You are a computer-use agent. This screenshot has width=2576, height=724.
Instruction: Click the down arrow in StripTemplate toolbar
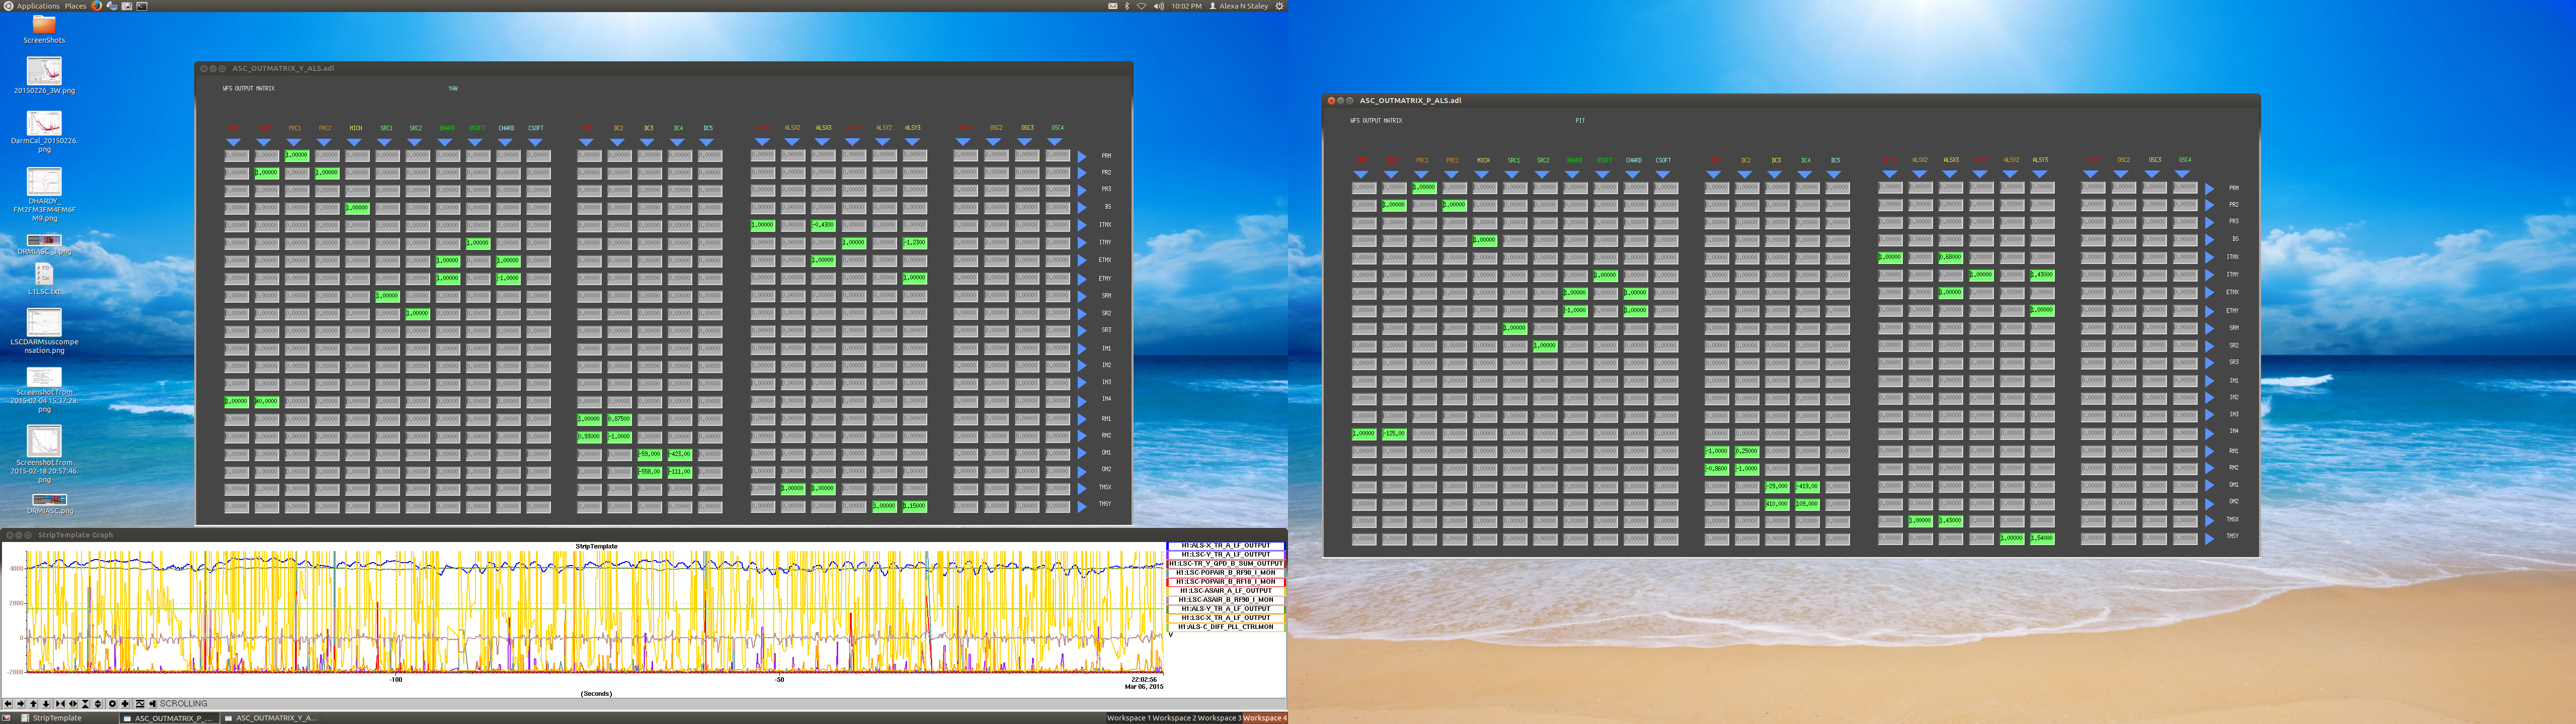(x=46, y=704)
